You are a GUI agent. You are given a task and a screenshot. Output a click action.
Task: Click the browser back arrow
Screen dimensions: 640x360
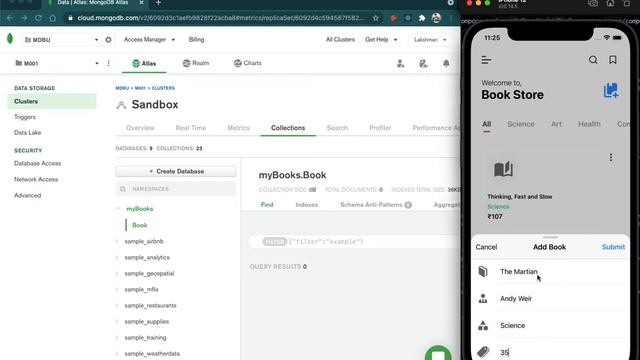[x=10, y=18]
